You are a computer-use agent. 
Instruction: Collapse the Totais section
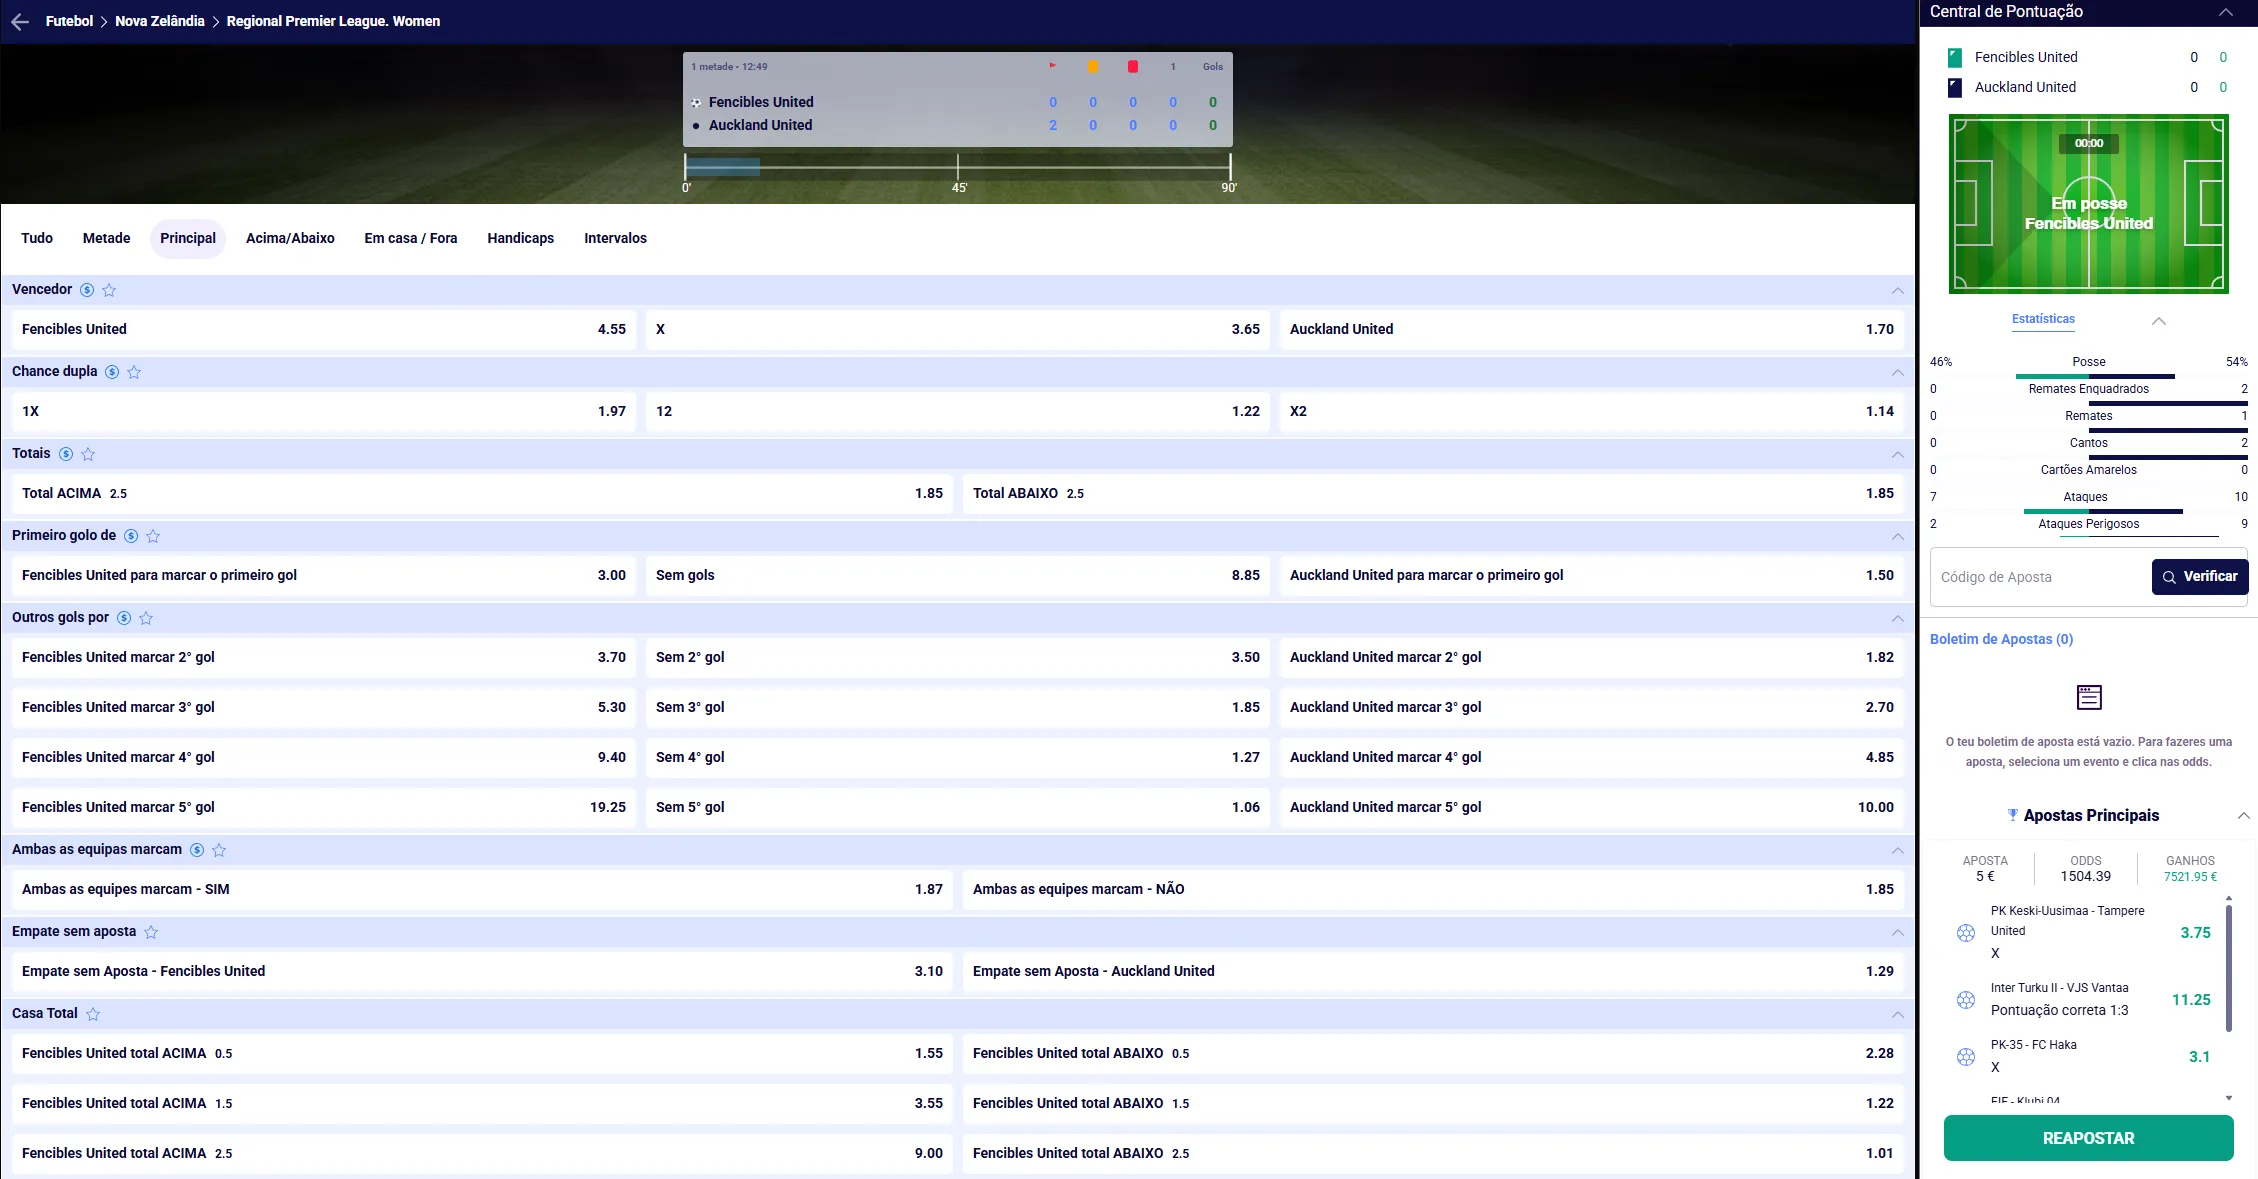point(1897,454)
